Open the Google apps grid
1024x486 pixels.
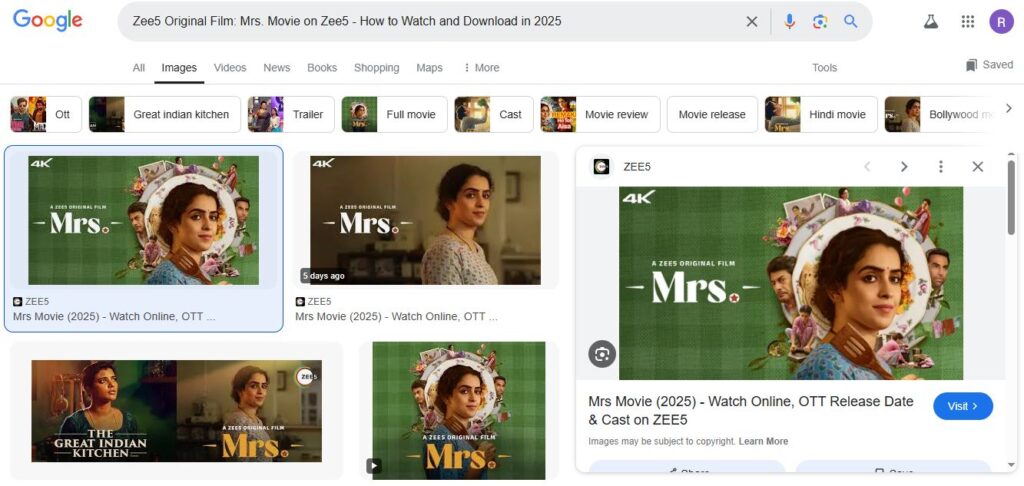pos(967,21)
